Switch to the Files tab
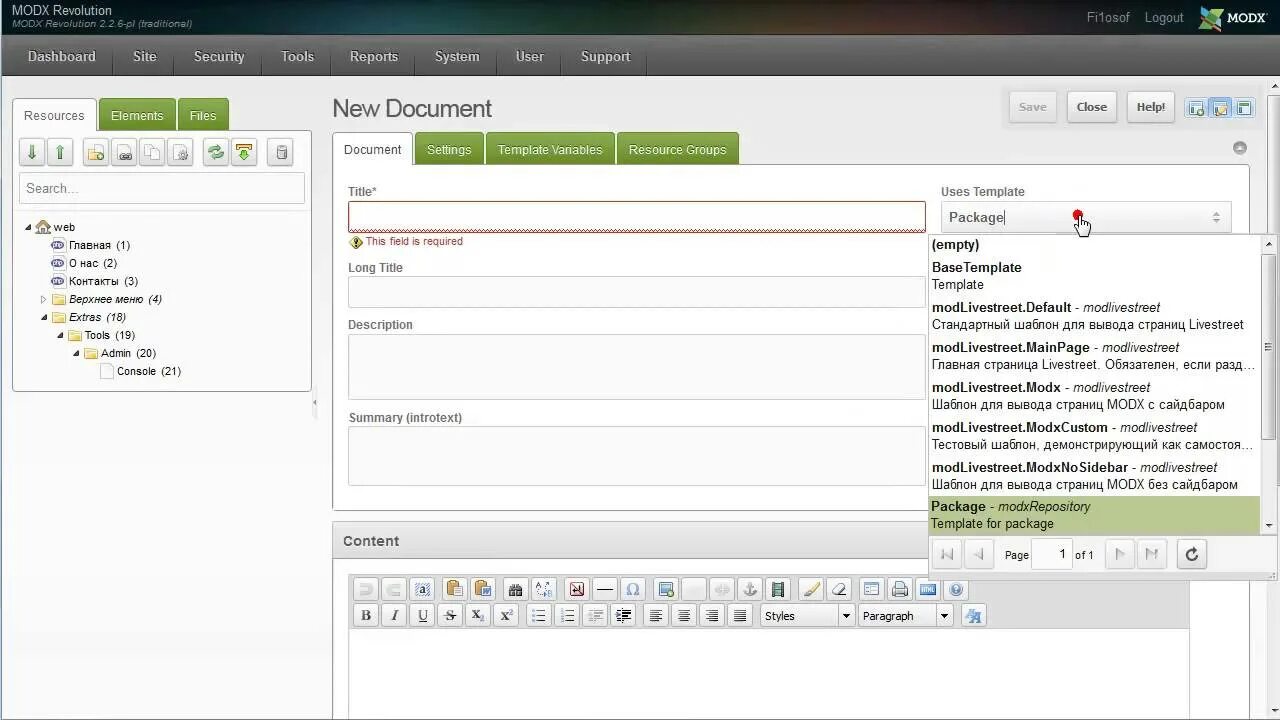 (203, 115)
